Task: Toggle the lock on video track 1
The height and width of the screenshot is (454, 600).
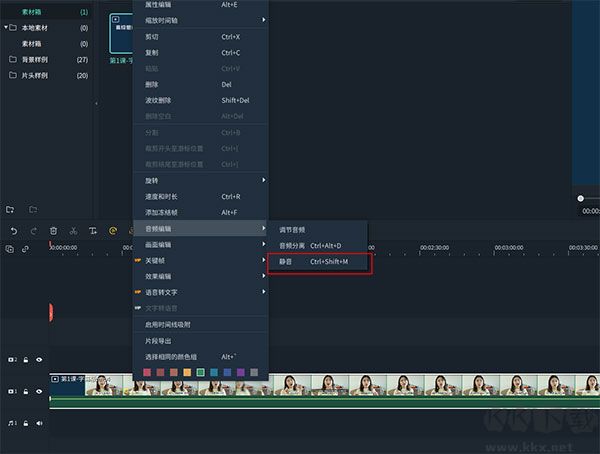Action: pos(26,392)
